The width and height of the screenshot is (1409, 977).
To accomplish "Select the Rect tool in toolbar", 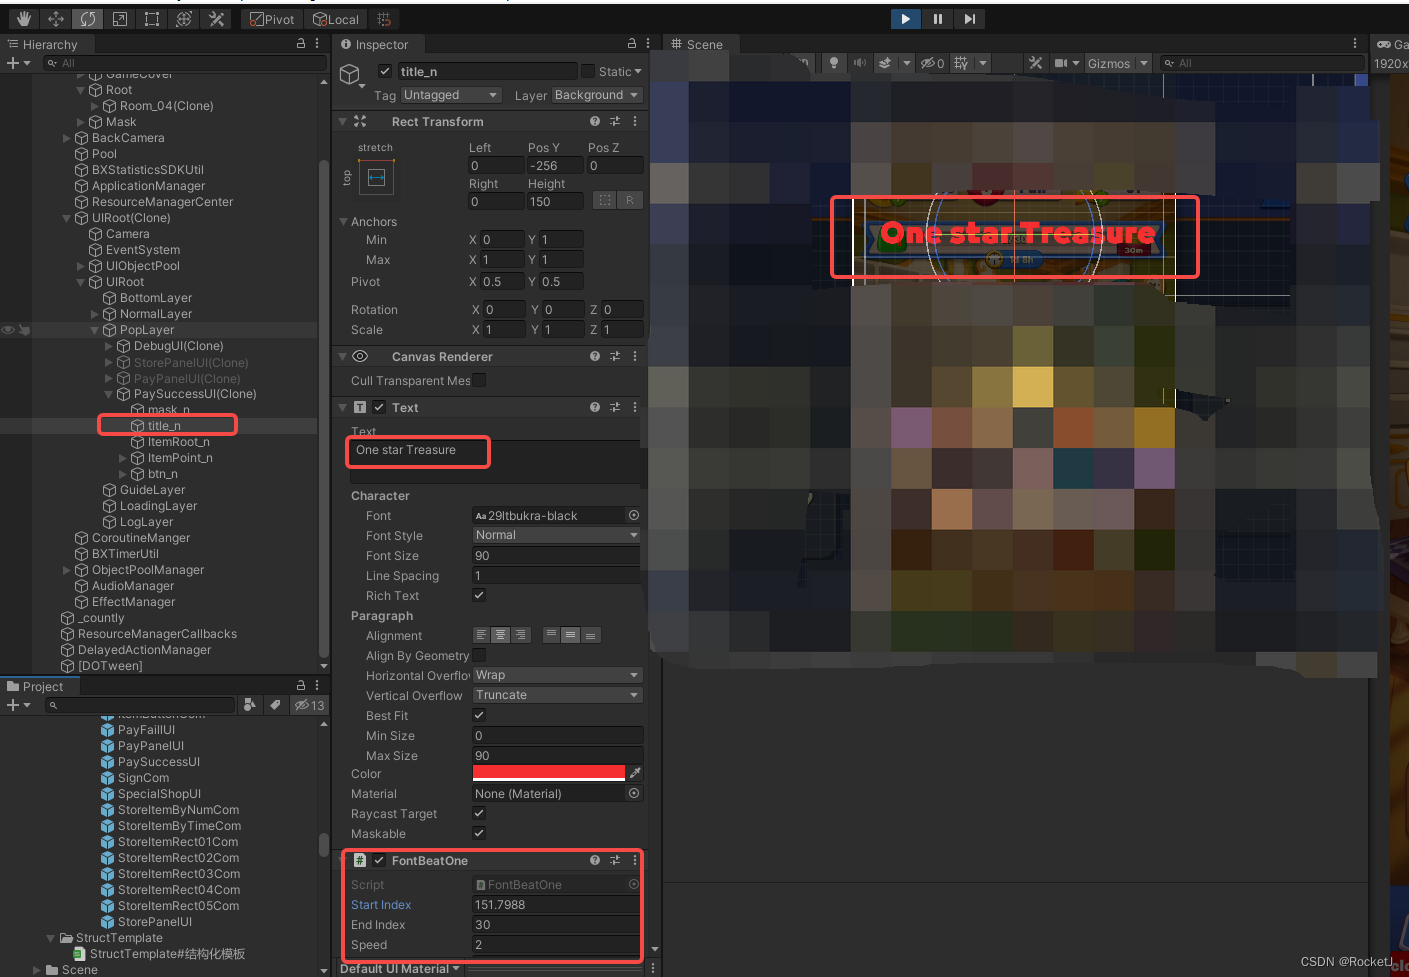I will pos(152,19).
